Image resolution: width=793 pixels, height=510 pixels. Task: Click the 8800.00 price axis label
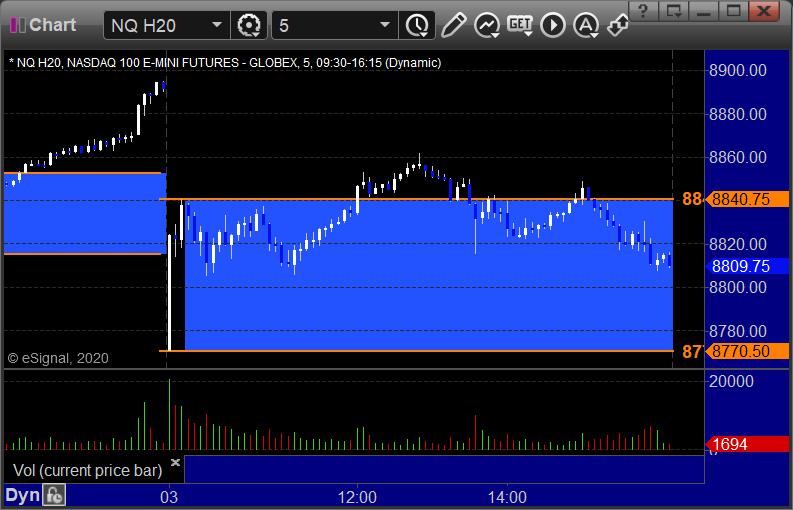coord(738,287)
